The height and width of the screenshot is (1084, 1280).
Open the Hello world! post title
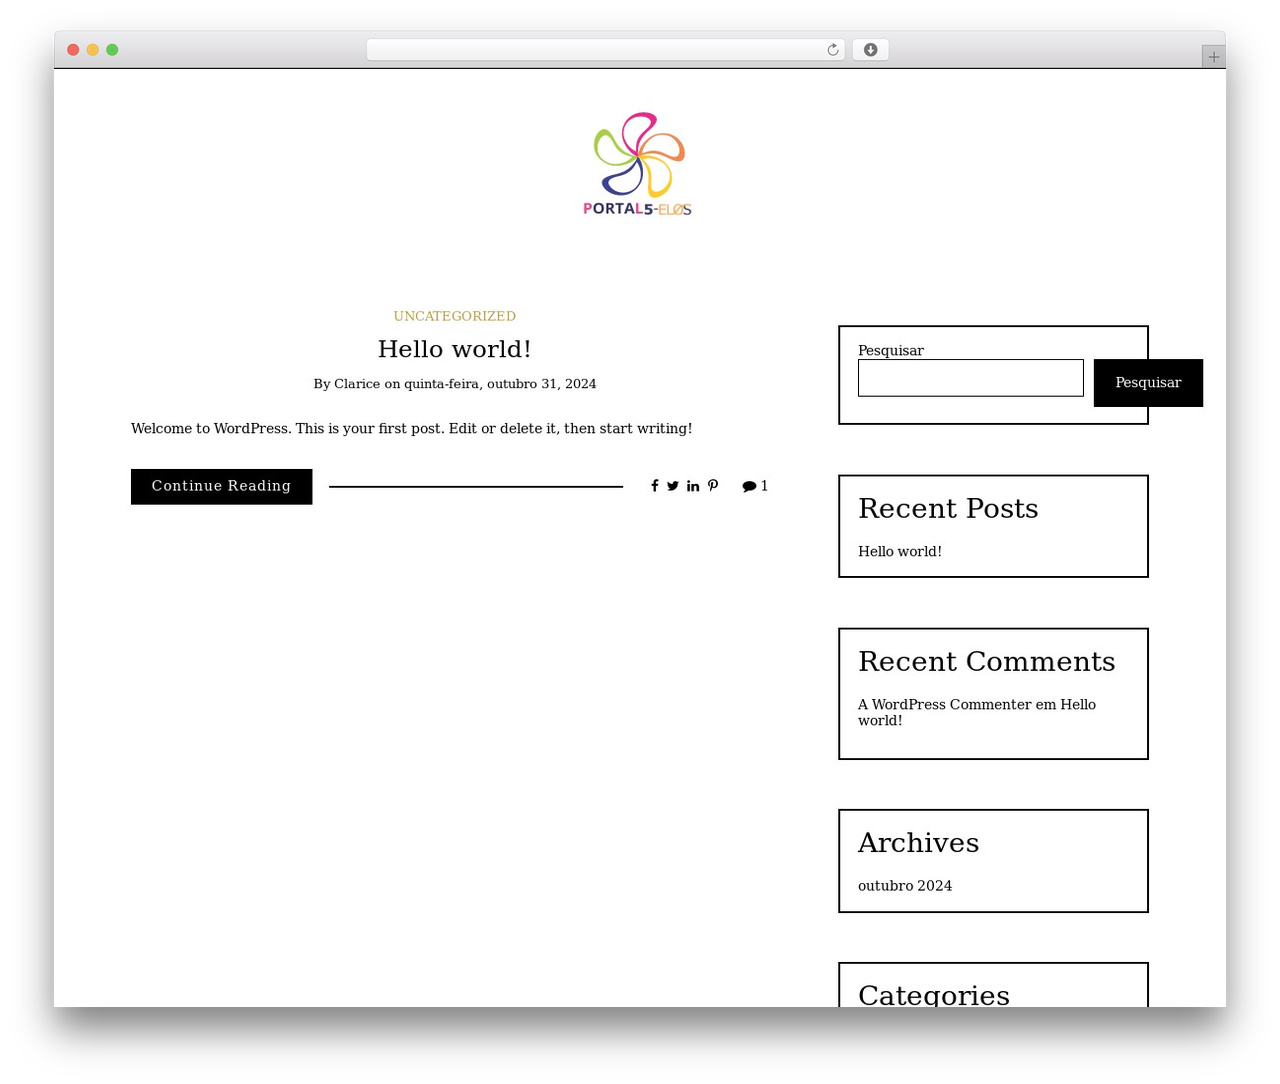455,349
